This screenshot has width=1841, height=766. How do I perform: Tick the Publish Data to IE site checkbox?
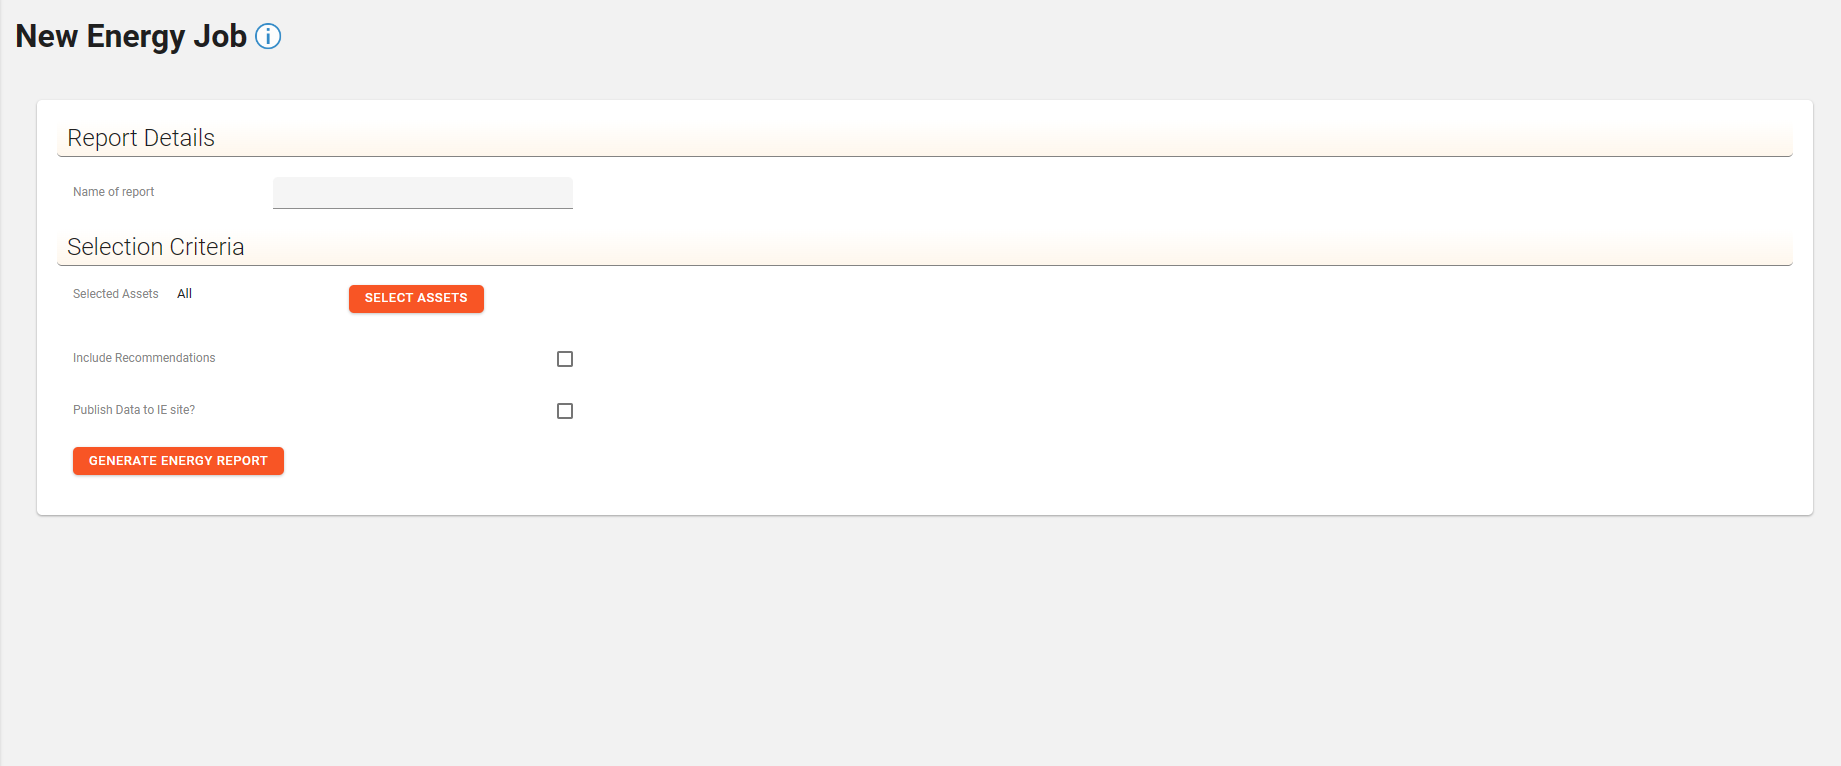pos(565,411)
